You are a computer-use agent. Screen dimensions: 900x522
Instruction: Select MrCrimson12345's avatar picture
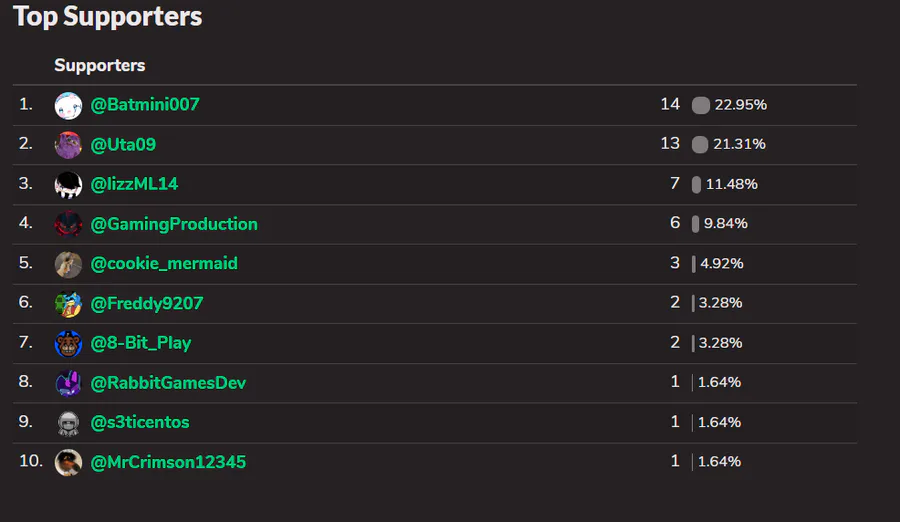68,463
